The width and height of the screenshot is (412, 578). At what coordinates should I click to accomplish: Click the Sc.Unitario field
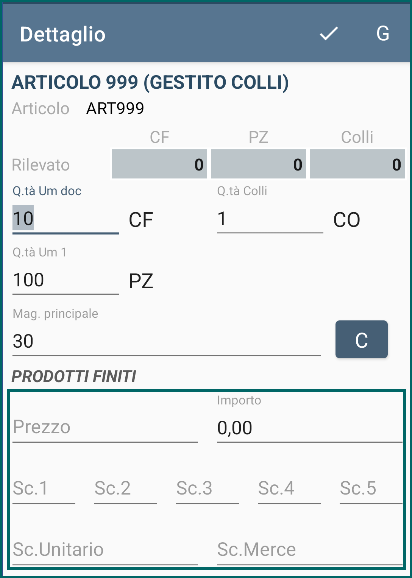tap(105, 550)
